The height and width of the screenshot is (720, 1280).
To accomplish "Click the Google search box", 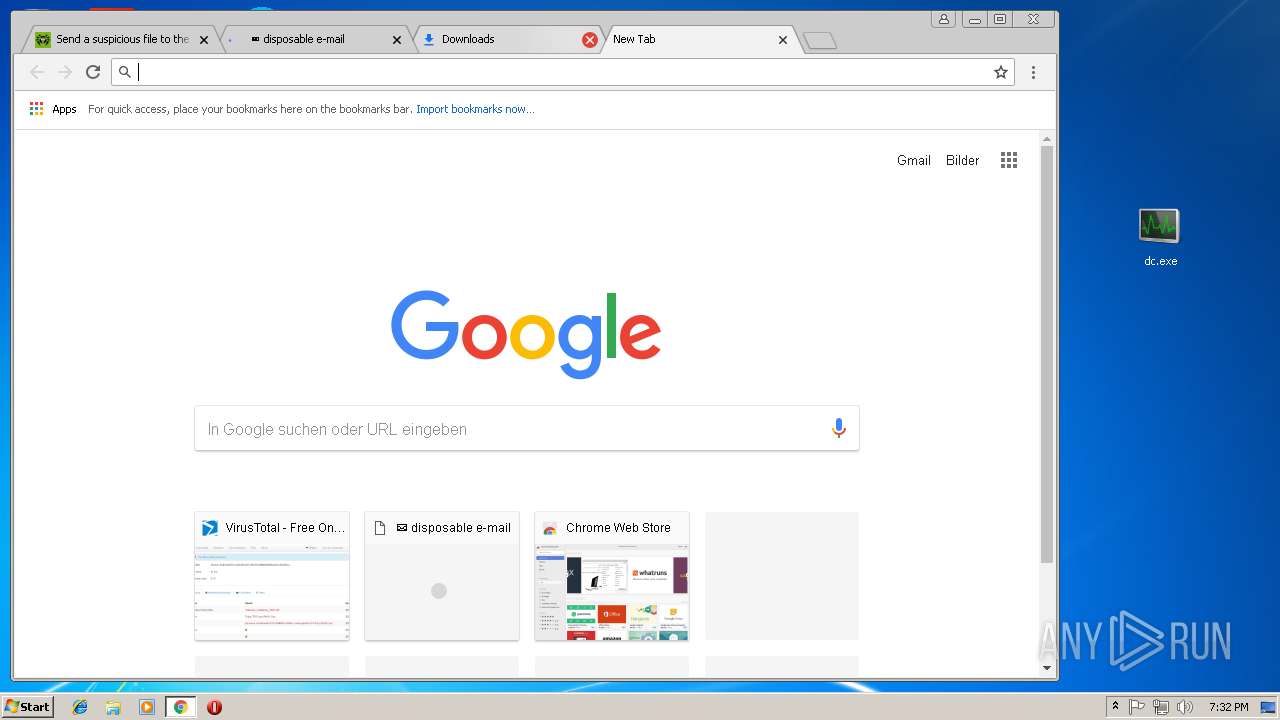I will (x=527, y=428).
